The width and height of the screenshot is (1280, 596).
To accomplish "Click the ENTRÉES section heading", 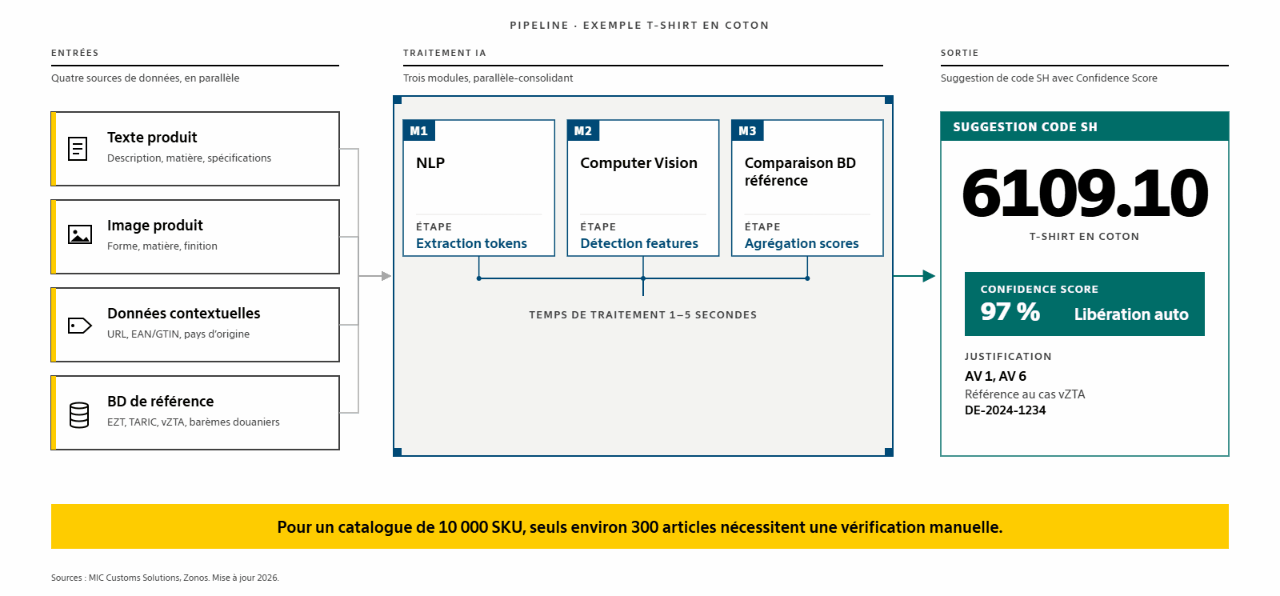I will tap(75, 53).
